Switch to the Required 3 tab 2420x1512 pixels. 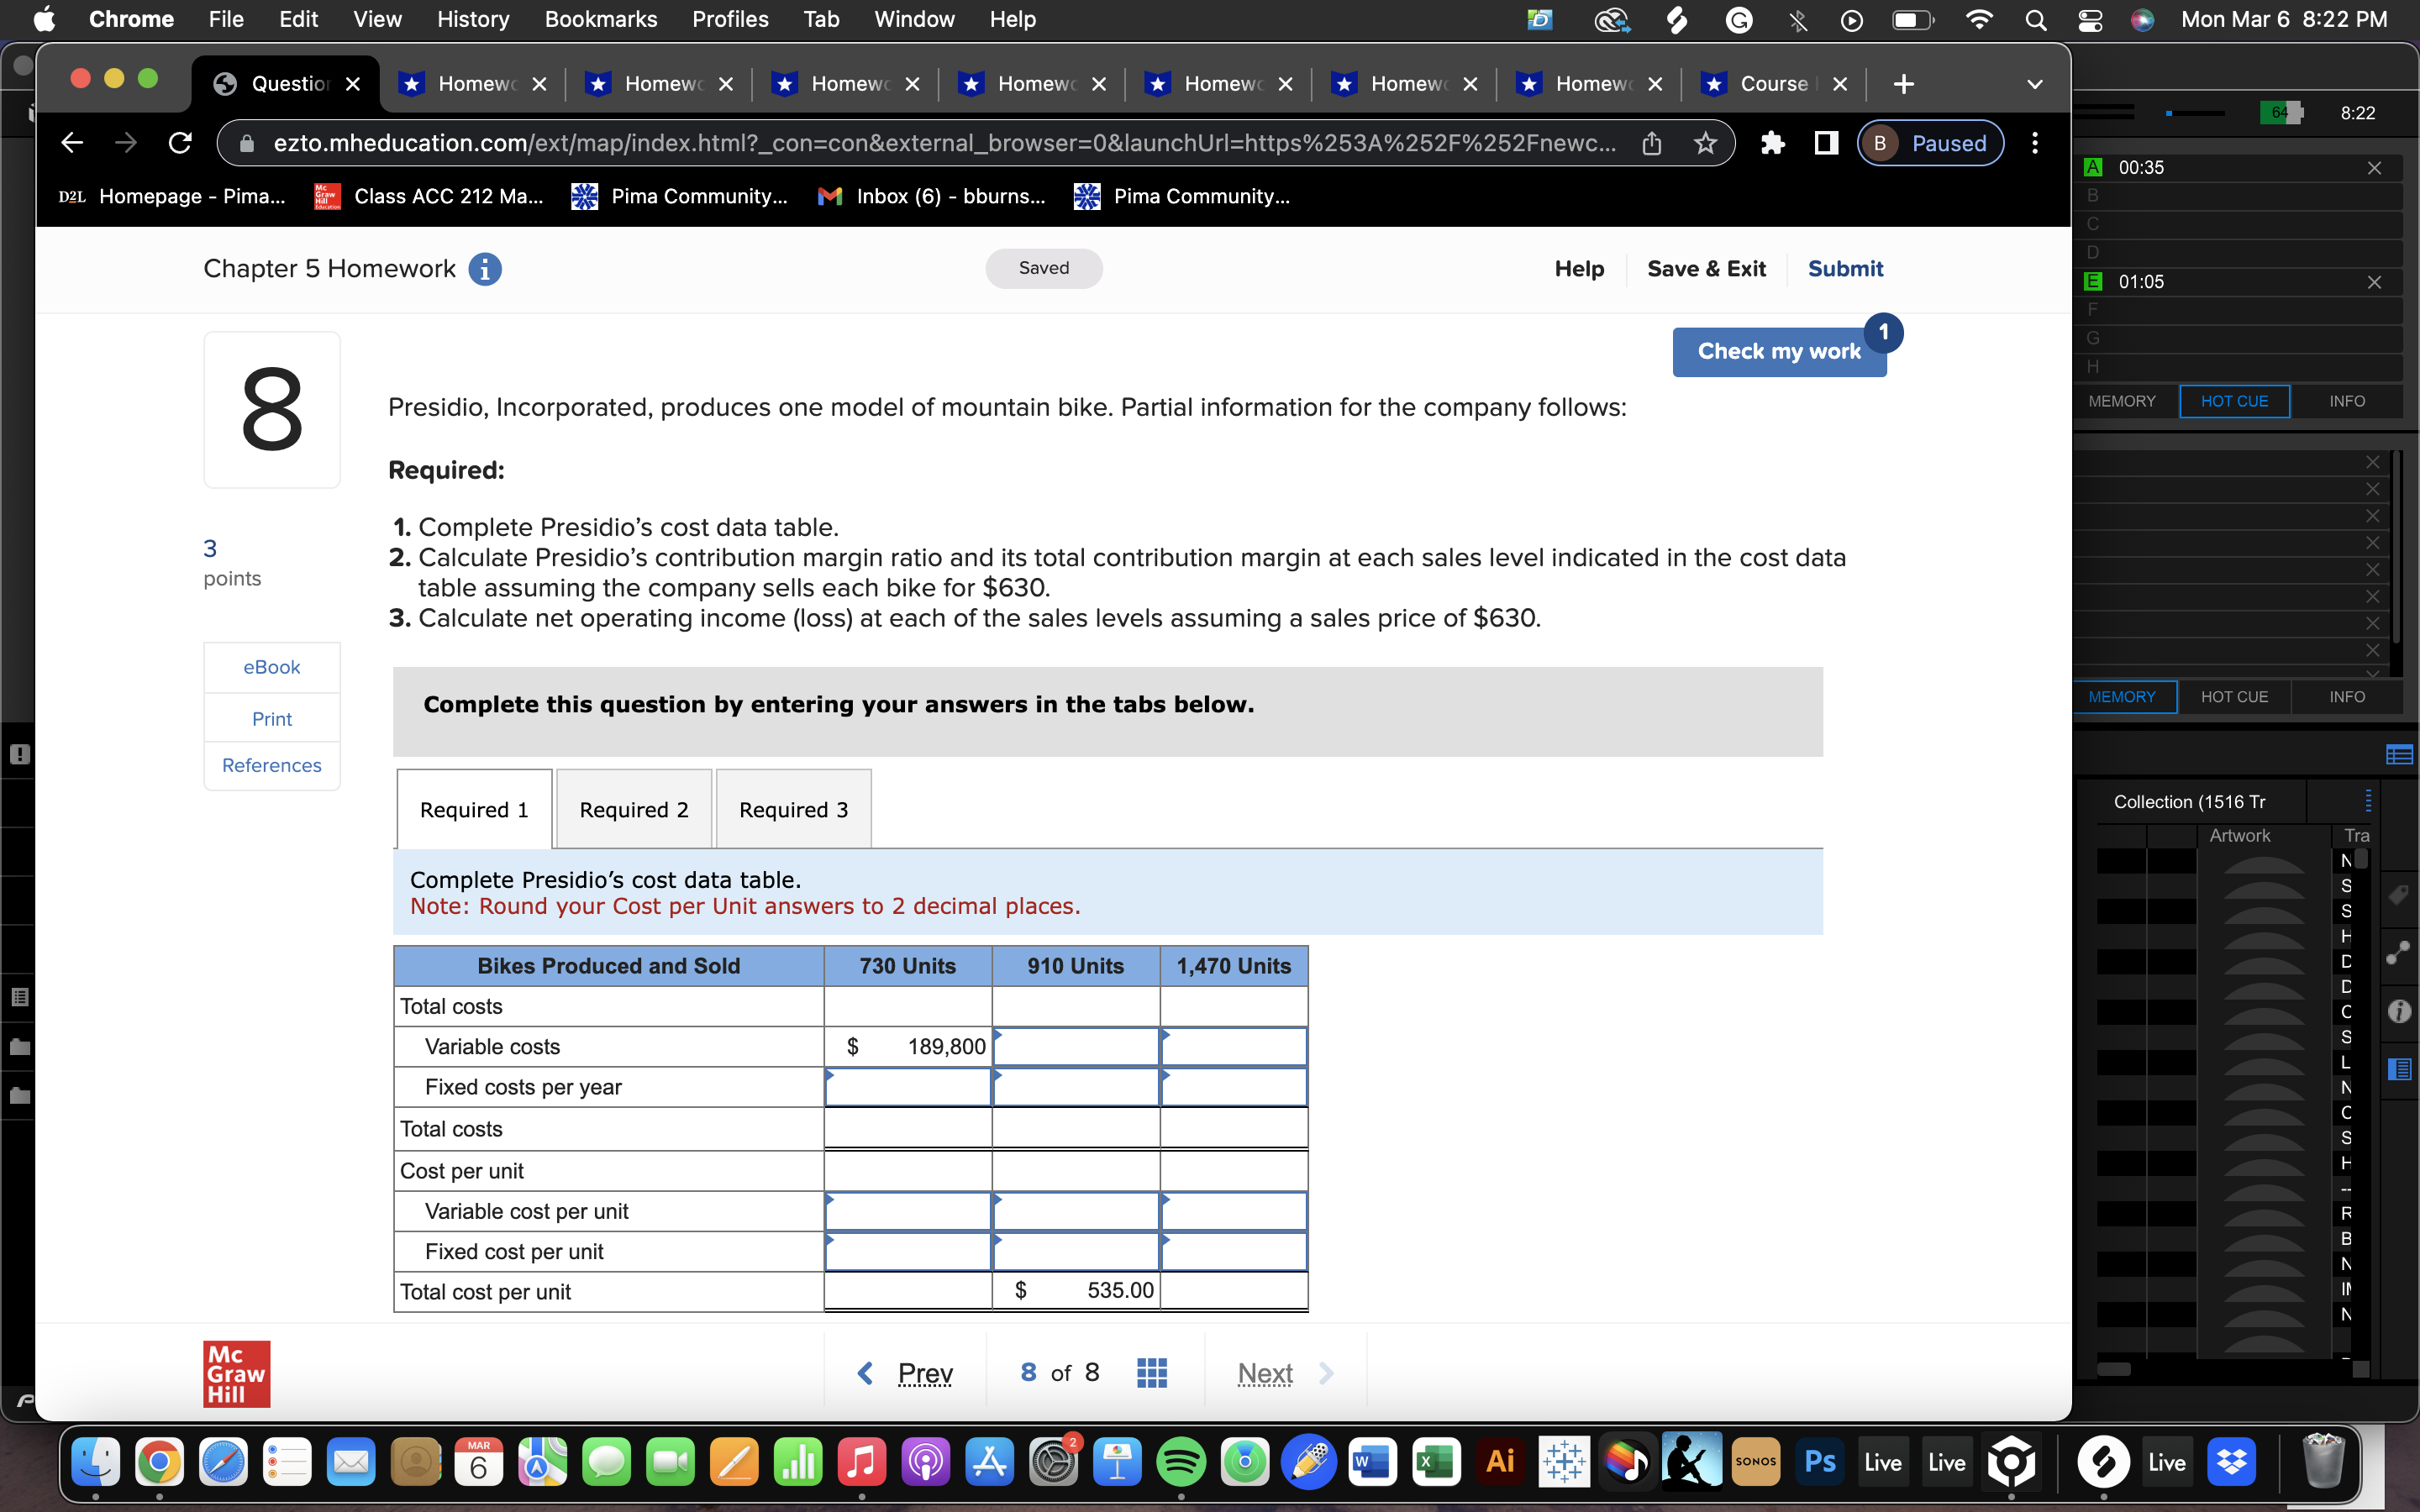click(x=793, y=809)
